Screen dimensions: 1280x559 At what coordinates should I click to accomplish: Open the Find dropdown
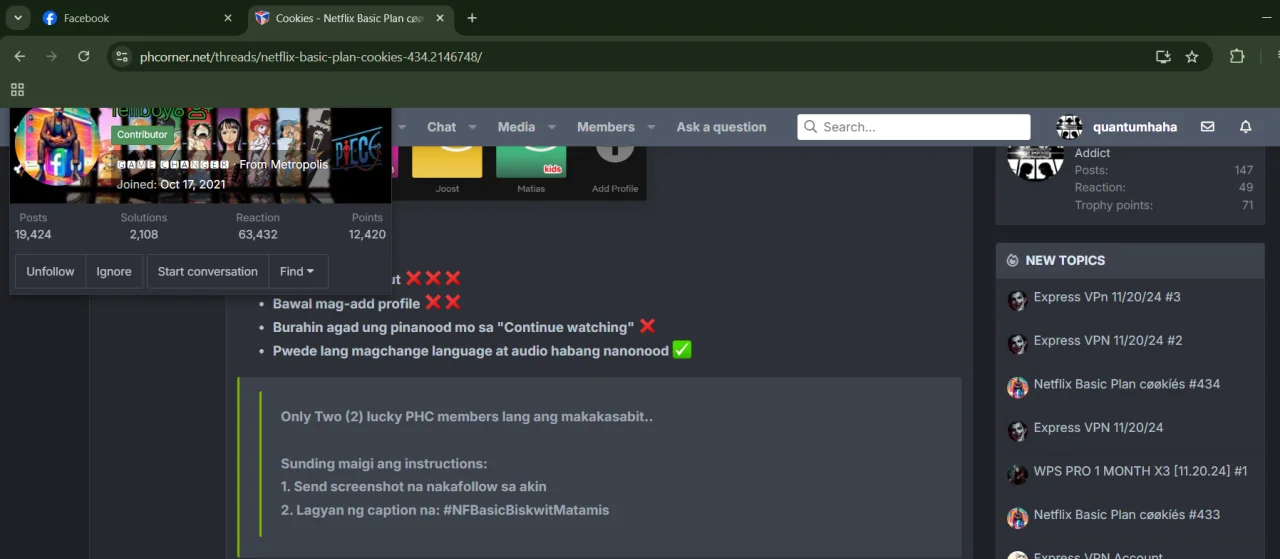[x=298, y=271]
